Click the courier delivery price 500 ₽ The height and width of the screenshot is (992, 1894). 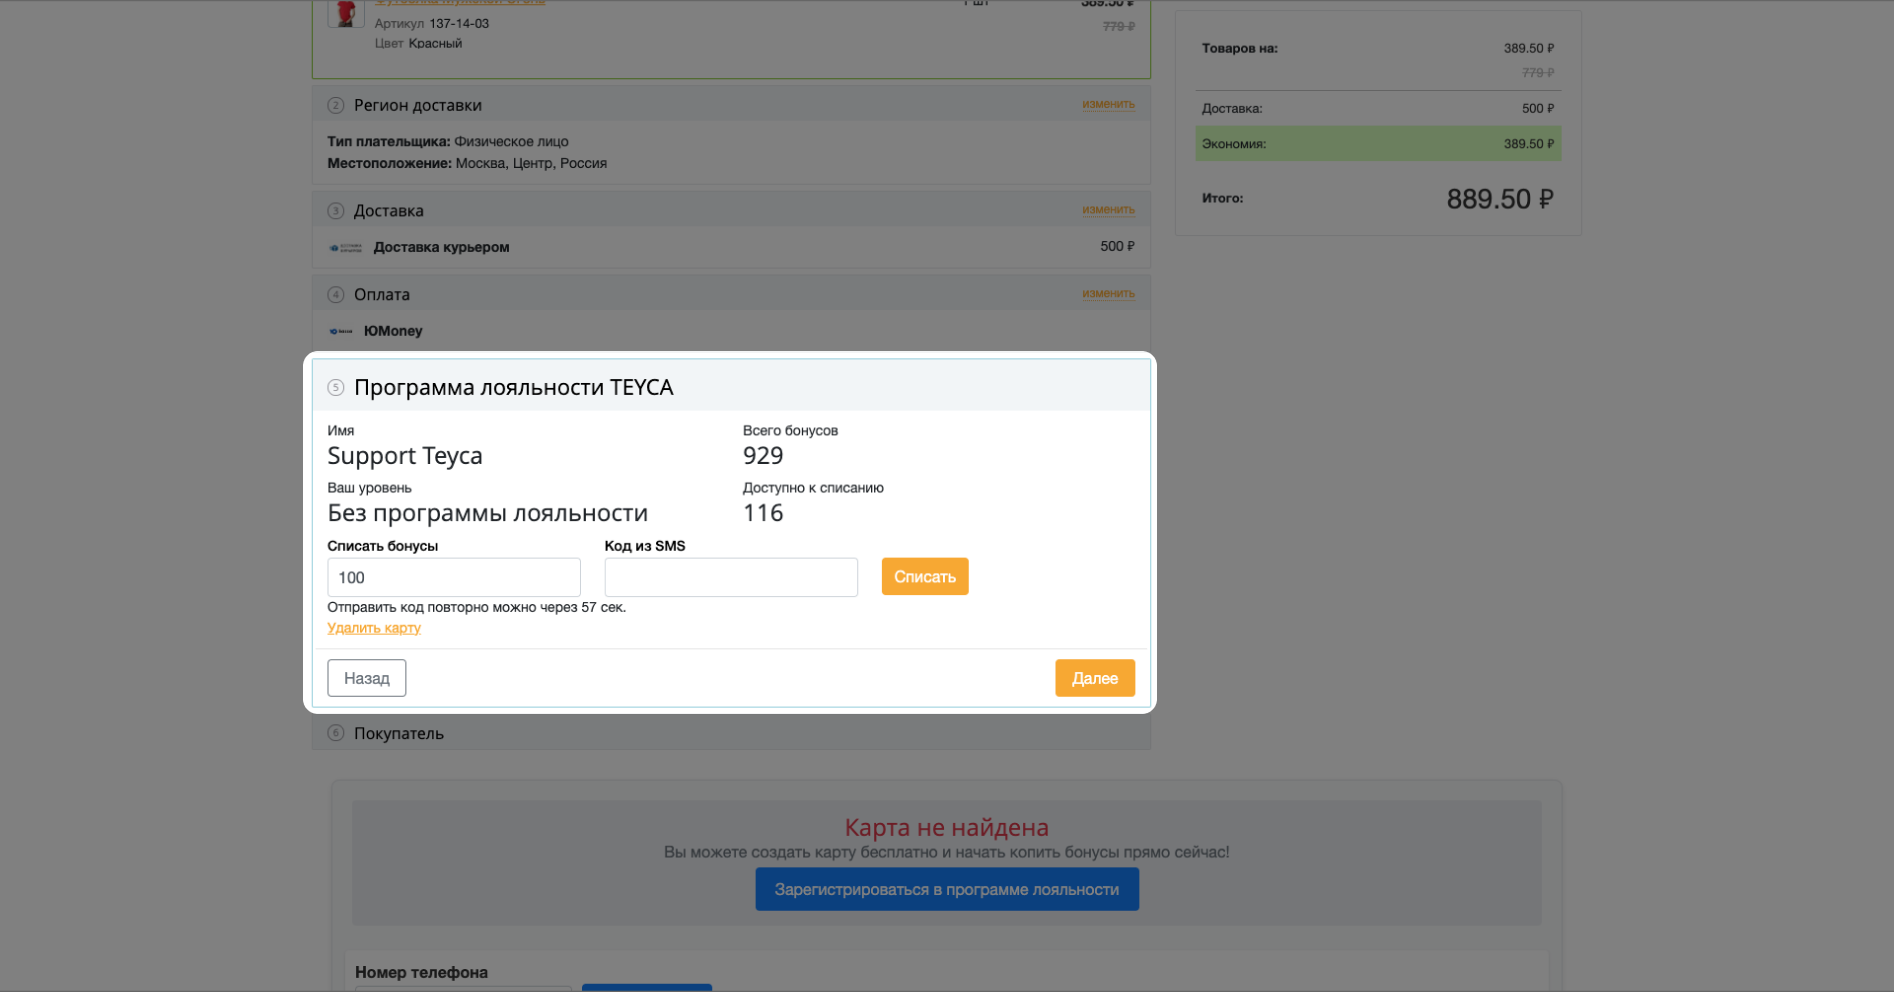1117,246
